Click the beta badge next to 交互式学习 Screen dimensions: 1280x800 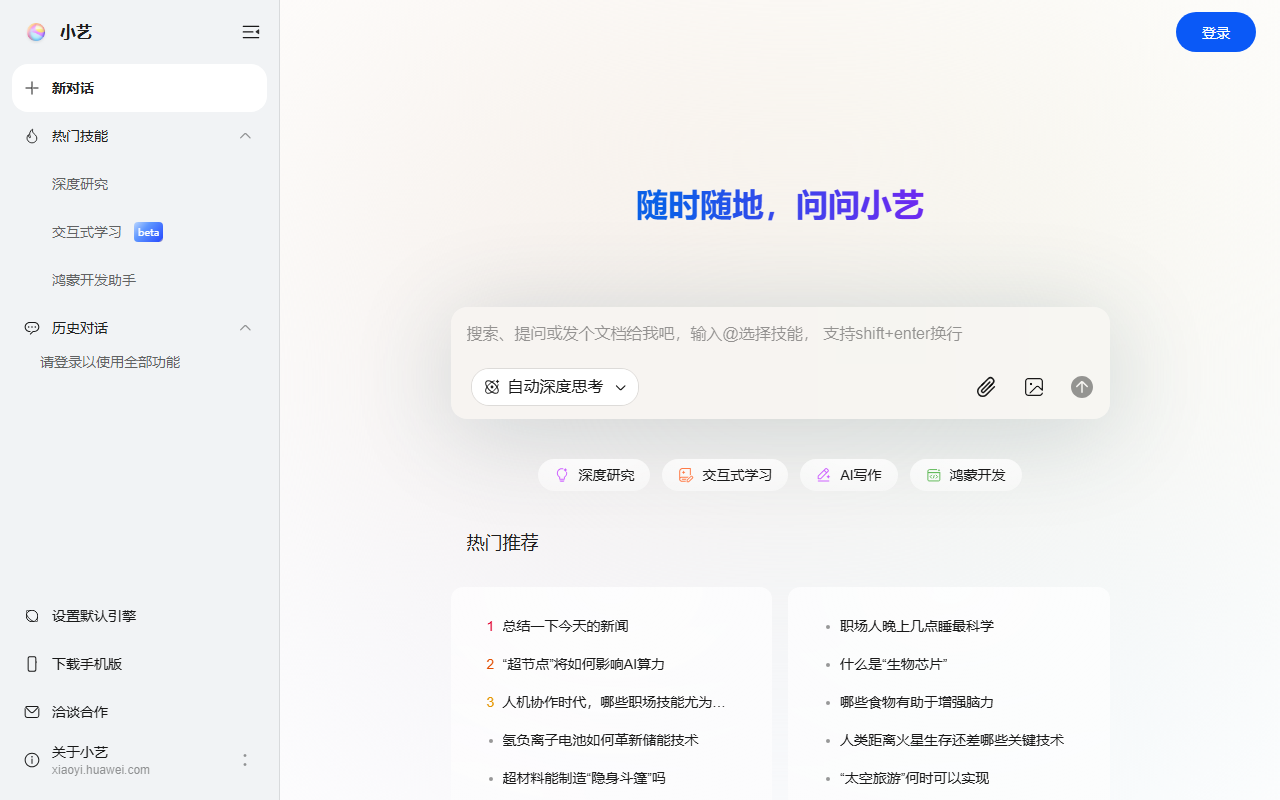[148, 232]
